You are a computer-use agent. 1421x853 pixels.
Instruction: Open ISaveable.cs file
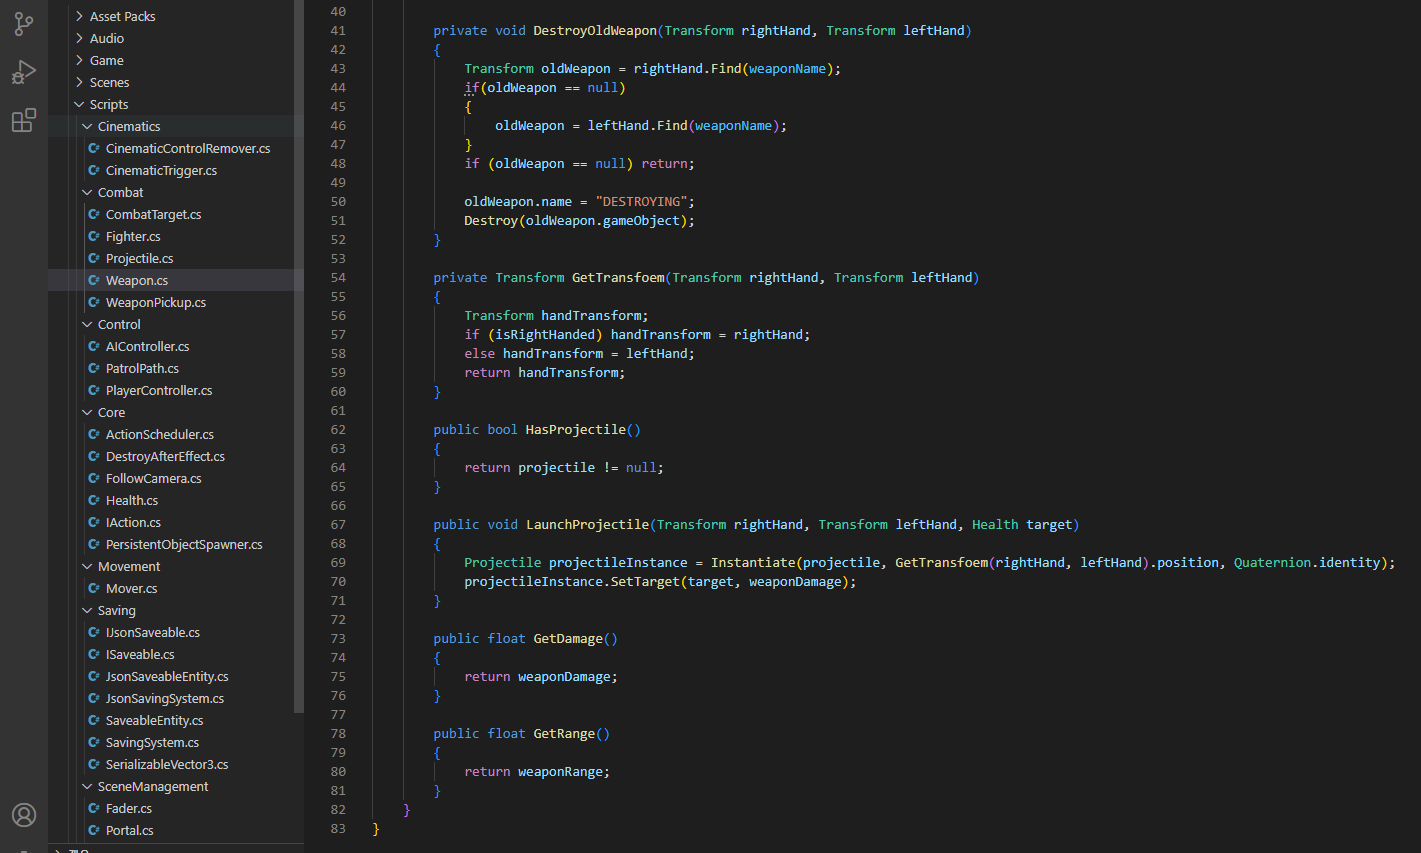[x=140, y=654]
